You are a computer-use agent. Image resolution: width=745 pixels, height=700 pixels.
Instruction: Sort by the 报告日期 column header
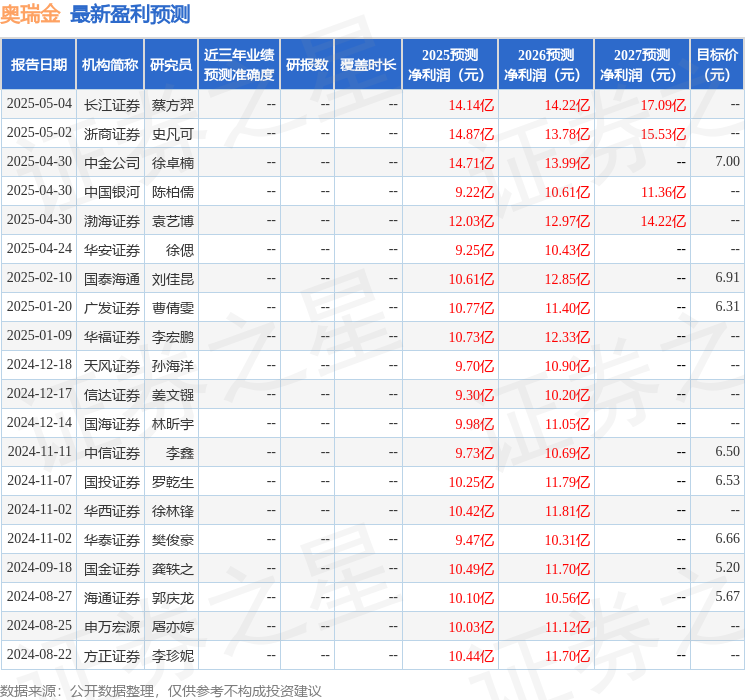(x=38, y=65)
